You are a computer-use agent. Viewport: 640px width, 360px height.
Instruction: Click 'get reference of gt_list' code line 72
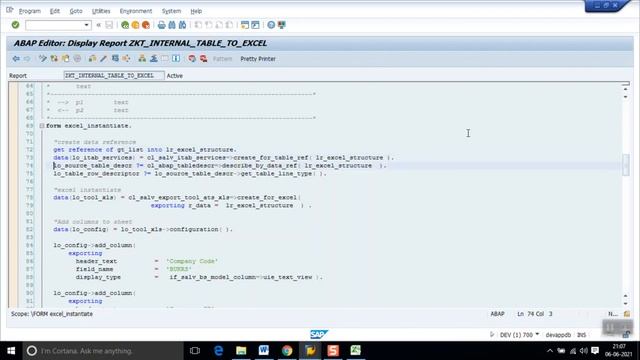[x=145, y=150]
